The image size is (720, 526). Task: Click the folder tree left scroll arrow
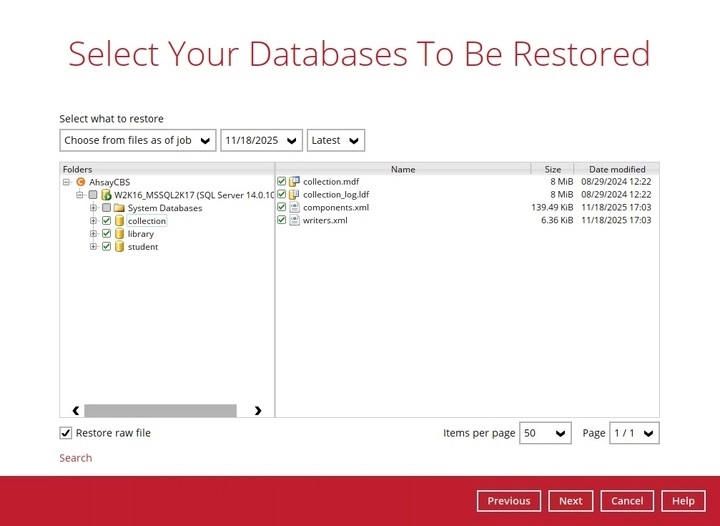(x=76, y=410)
